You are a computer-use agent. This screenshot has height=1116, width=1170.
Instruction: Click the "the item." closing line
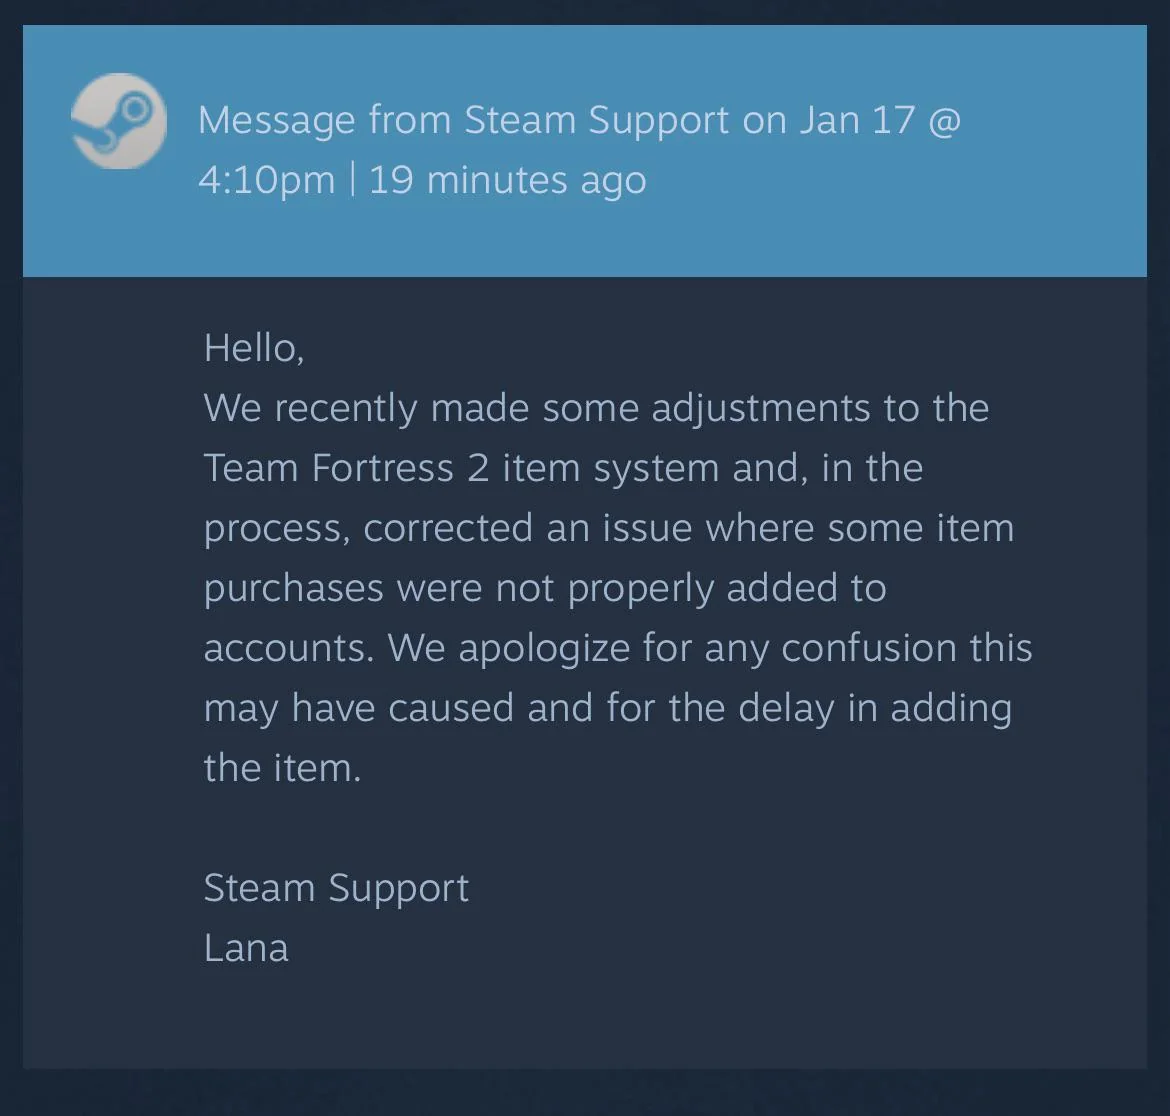coord(282,768)
